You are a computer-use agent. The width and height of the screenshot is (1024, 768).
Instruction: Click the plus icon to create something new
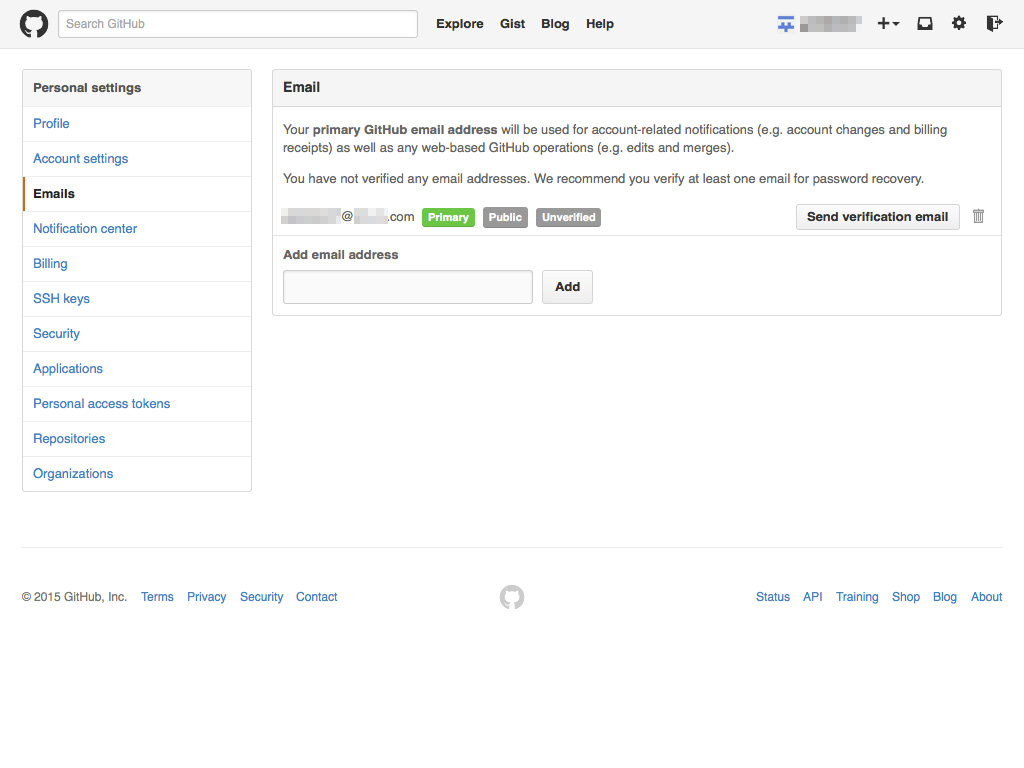[884, 23]
